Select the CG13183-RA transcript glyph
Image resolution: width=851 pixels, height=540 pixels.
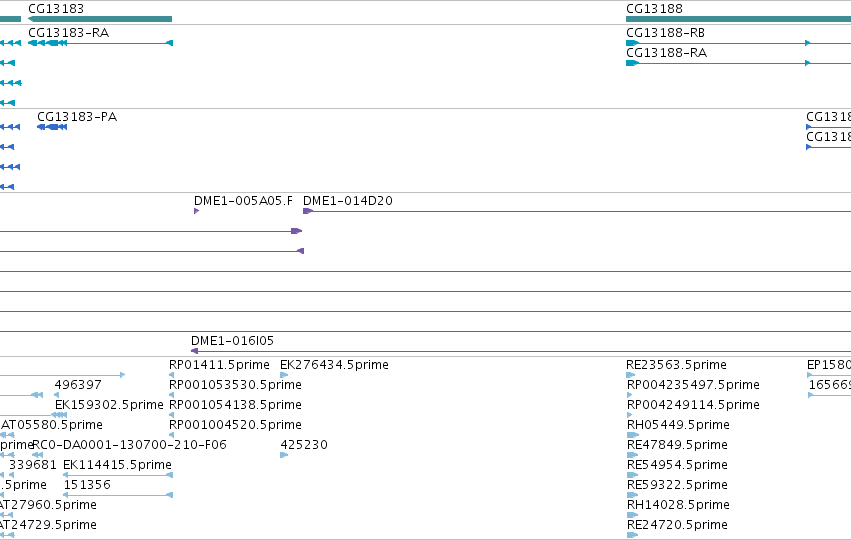(x=100, y=43)
